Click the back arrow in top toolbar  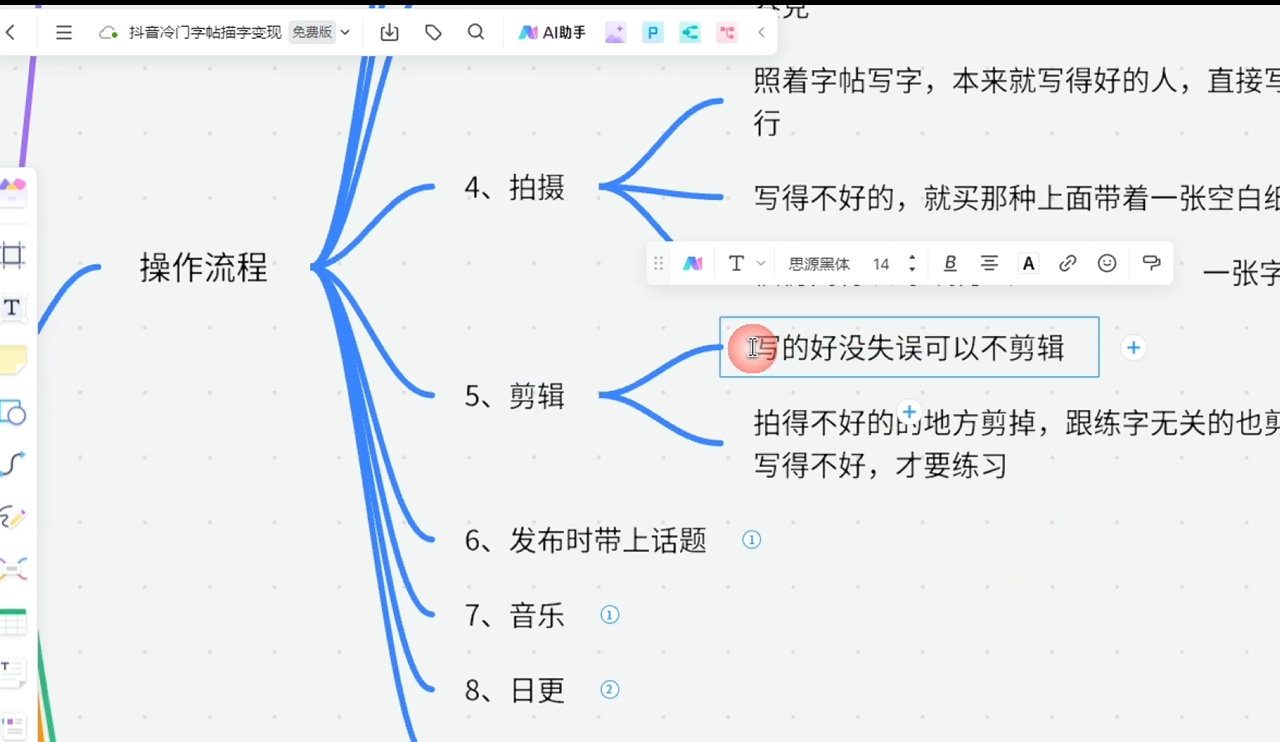[11, 33]
